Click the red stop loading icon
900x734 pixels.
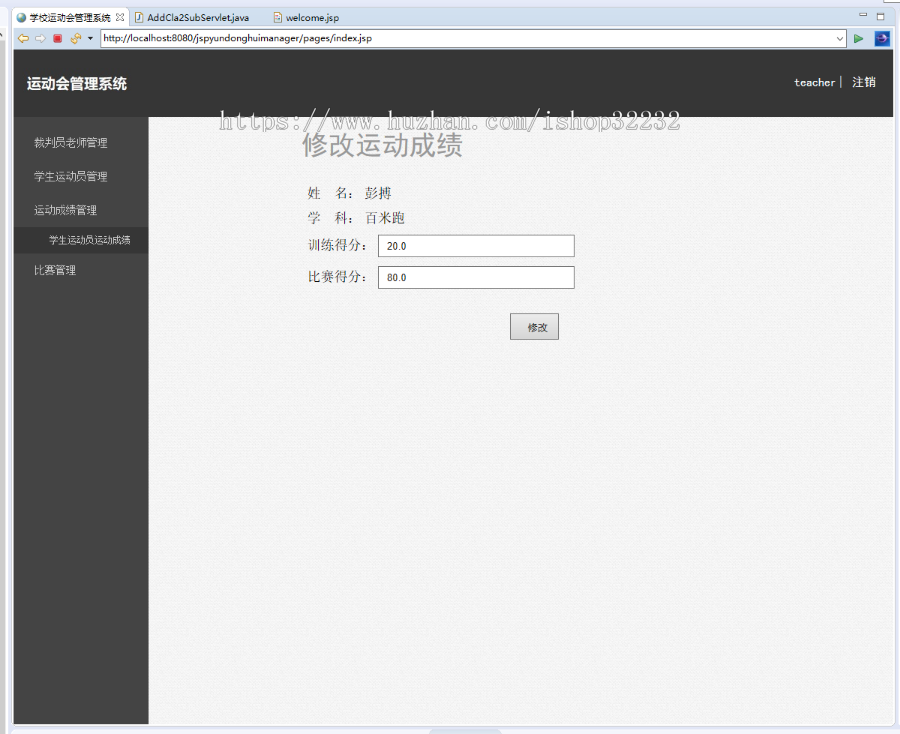click(58, 38)
